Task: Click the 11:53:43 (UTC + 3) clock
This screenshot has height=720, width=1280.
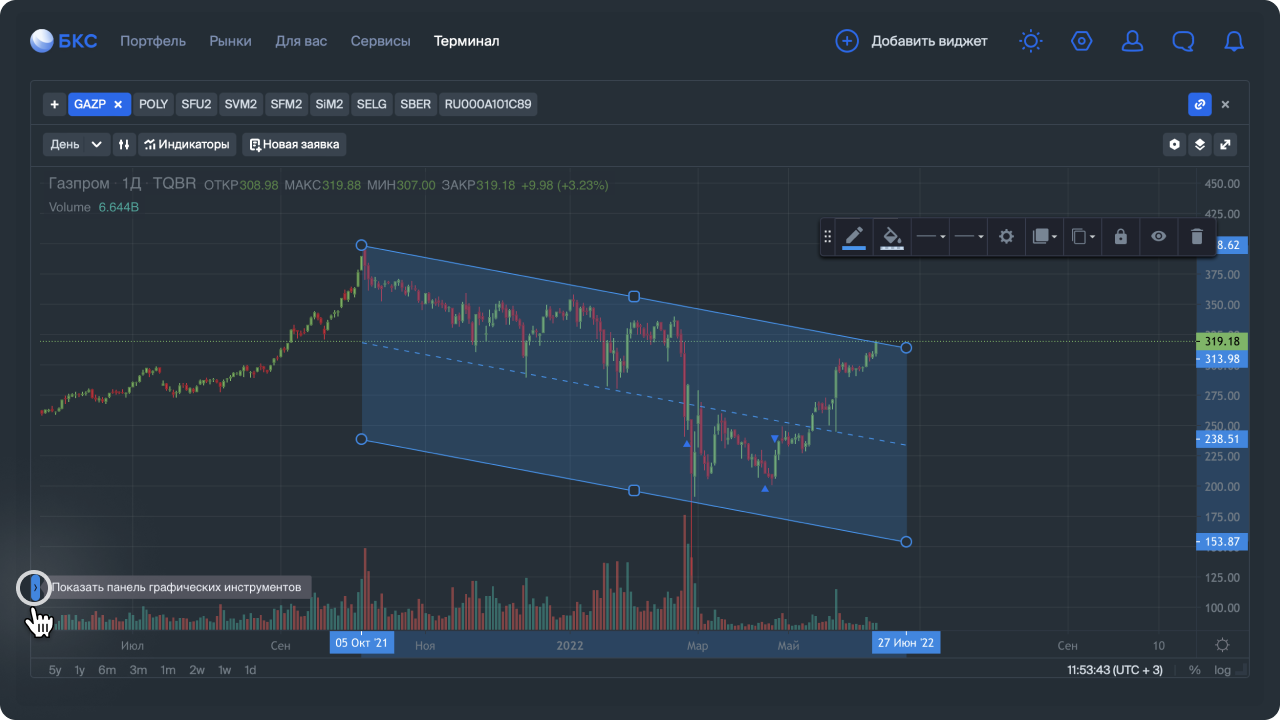Action: click(x=1115, y=670)
